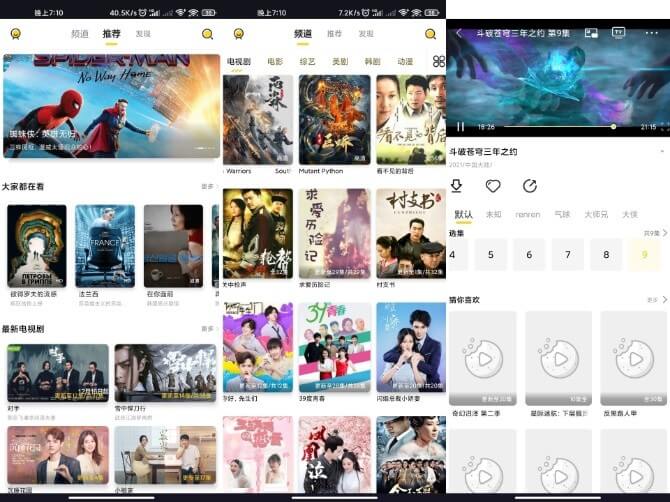Open the grid category icon beside 动漫

[438, 61]
